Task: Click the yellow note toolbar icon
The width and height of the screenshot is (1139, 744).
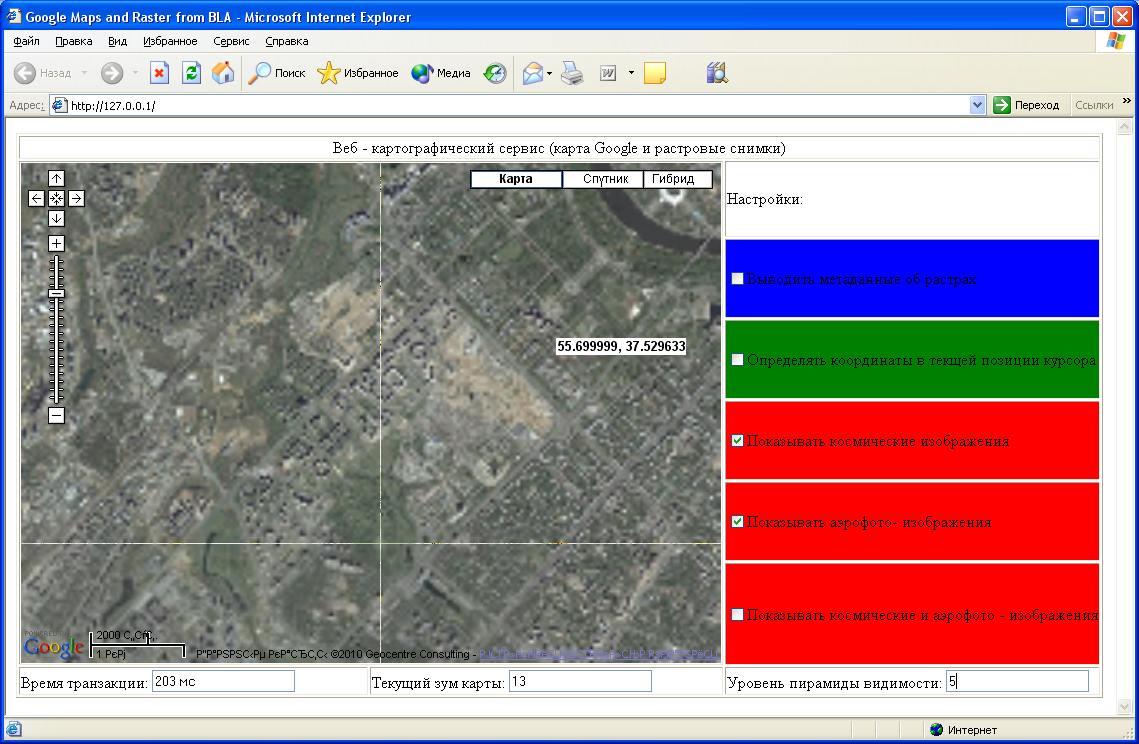Action: 654,73
